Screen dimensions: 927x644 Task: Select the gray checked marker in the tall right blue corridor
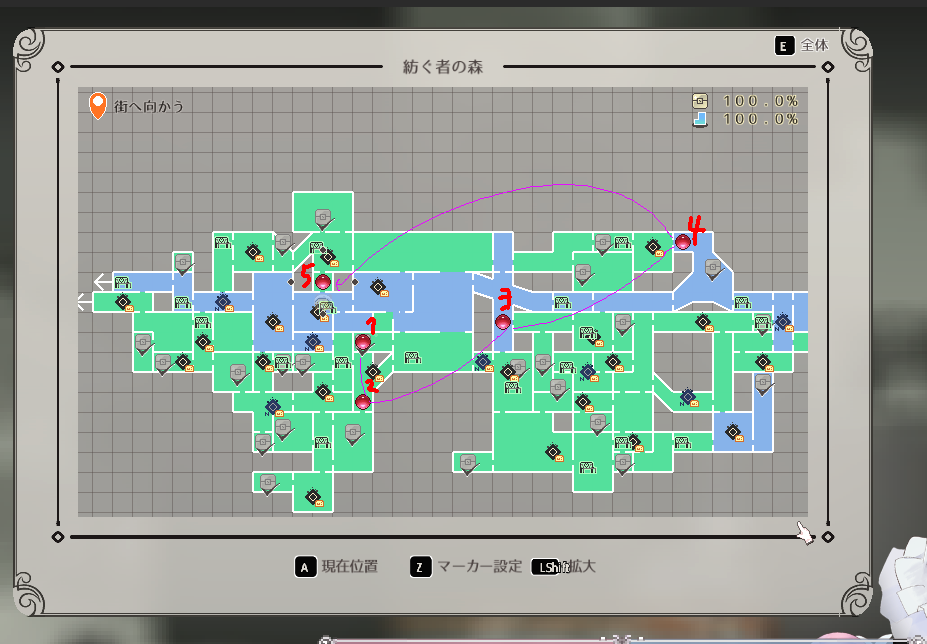tap(763, 386)
